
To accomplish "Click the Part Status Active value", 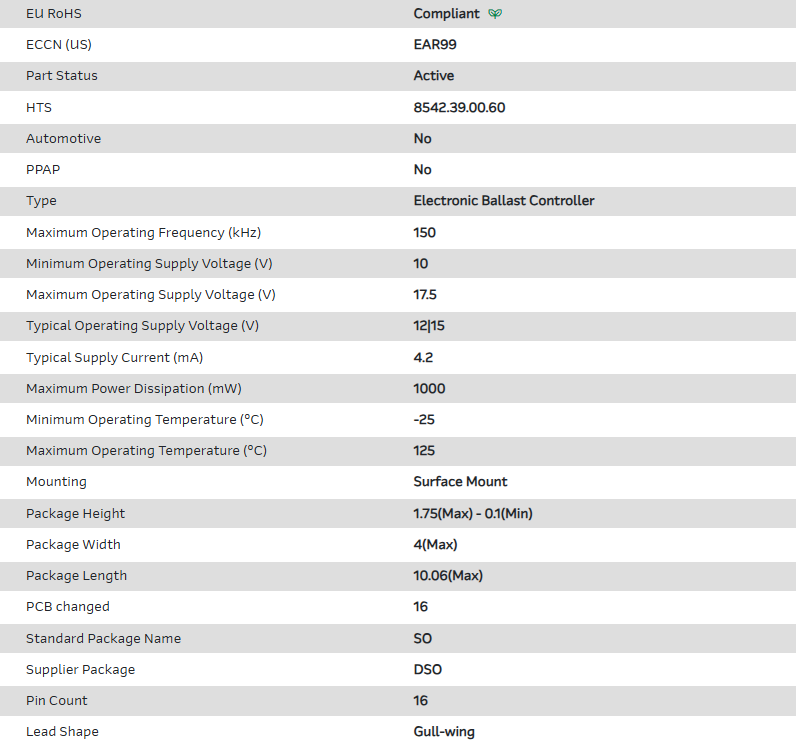I will [x=434, y=76].
